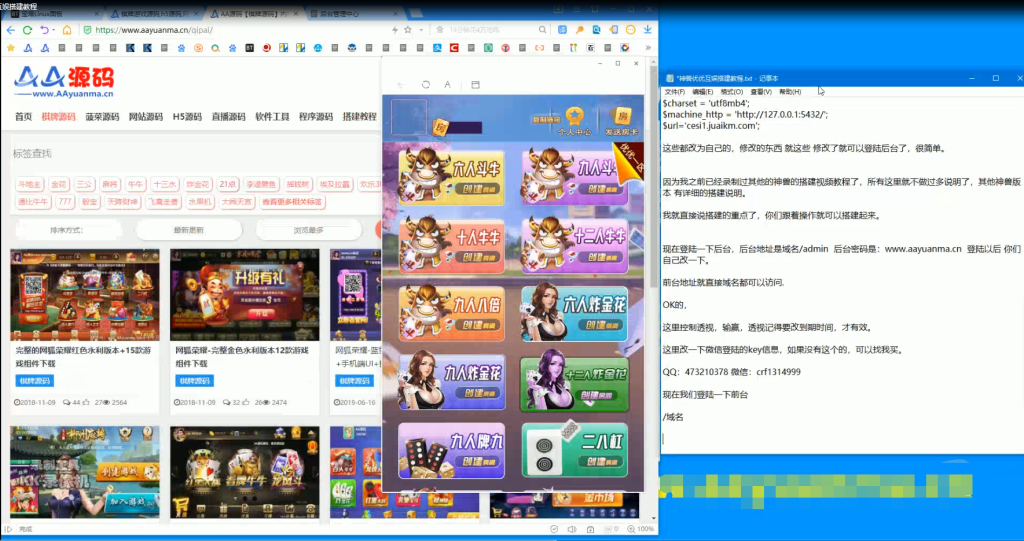Image resolution: width=1024 pixels, height=541 pixels.
Task: Click the game popup window layout icon
Action: pos(475,85)
